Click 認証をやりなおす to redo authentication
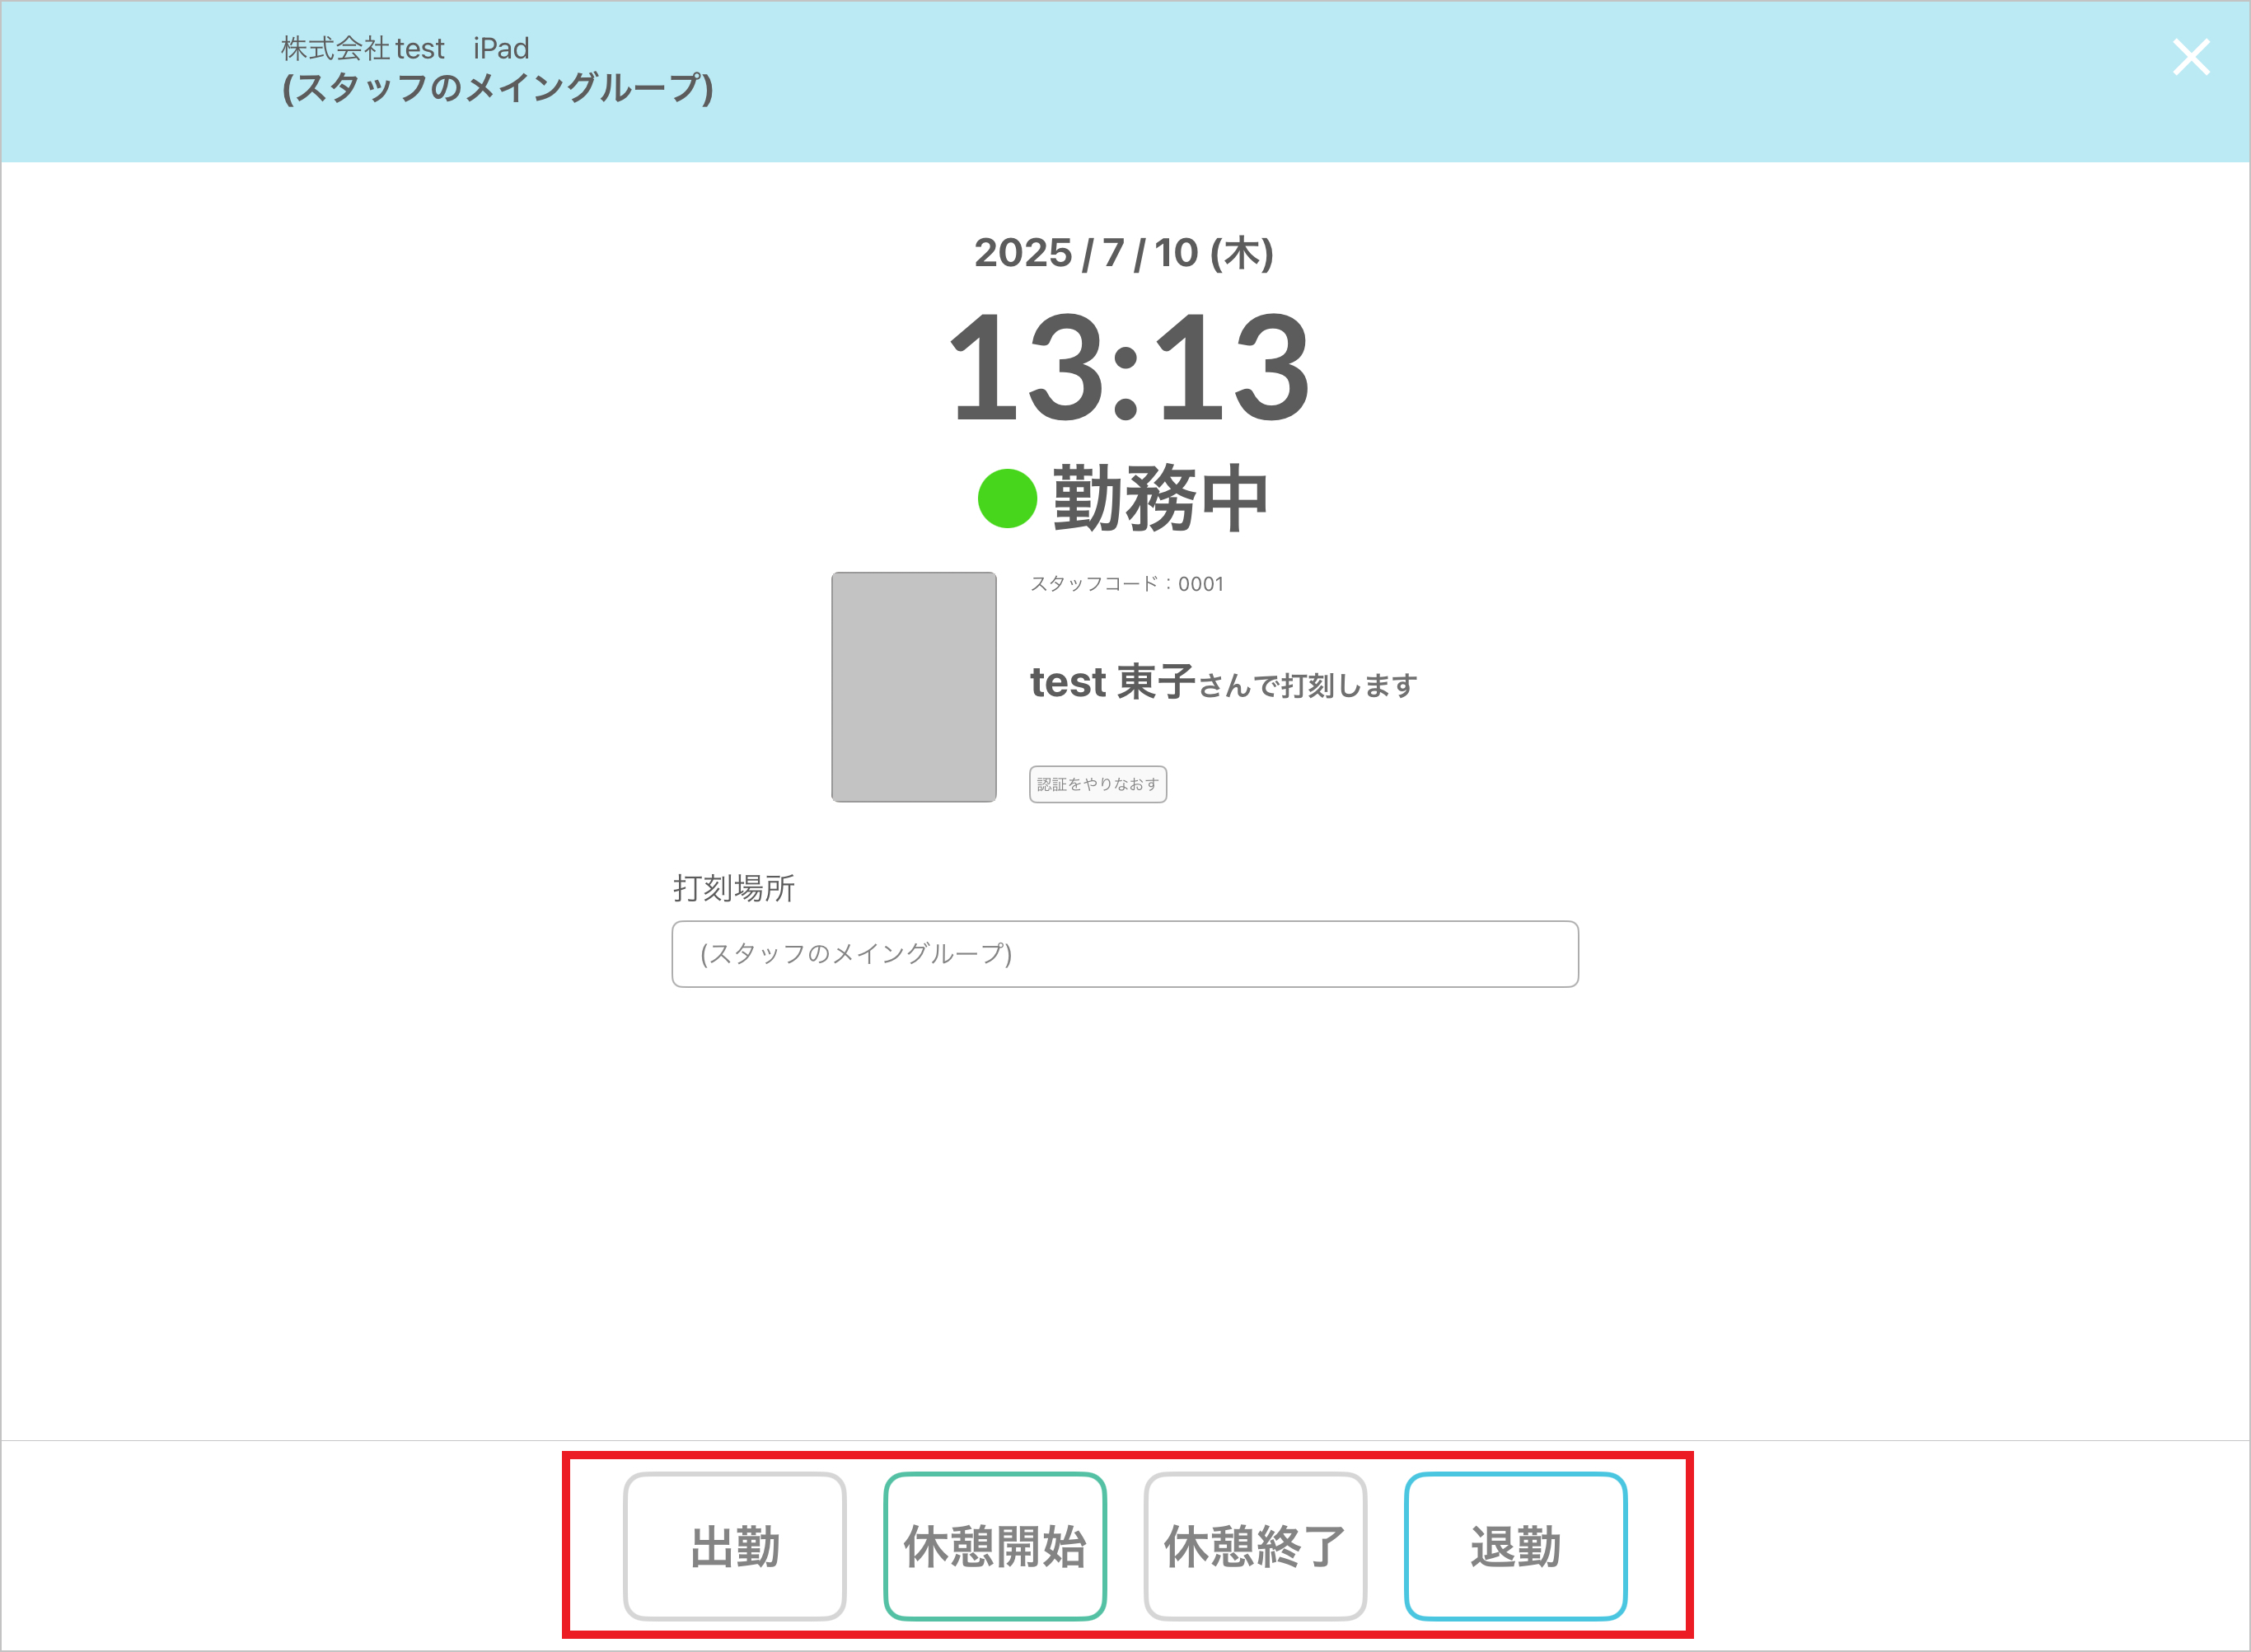This screenshot has width=2251, height=1652. pos(1097,784)
